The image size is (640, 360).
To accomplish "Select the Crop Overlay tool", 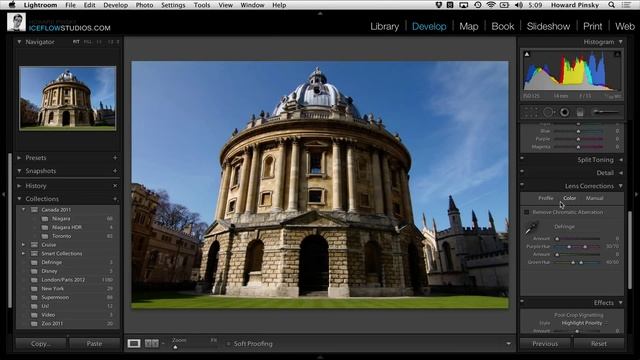I will coord(531,112).
